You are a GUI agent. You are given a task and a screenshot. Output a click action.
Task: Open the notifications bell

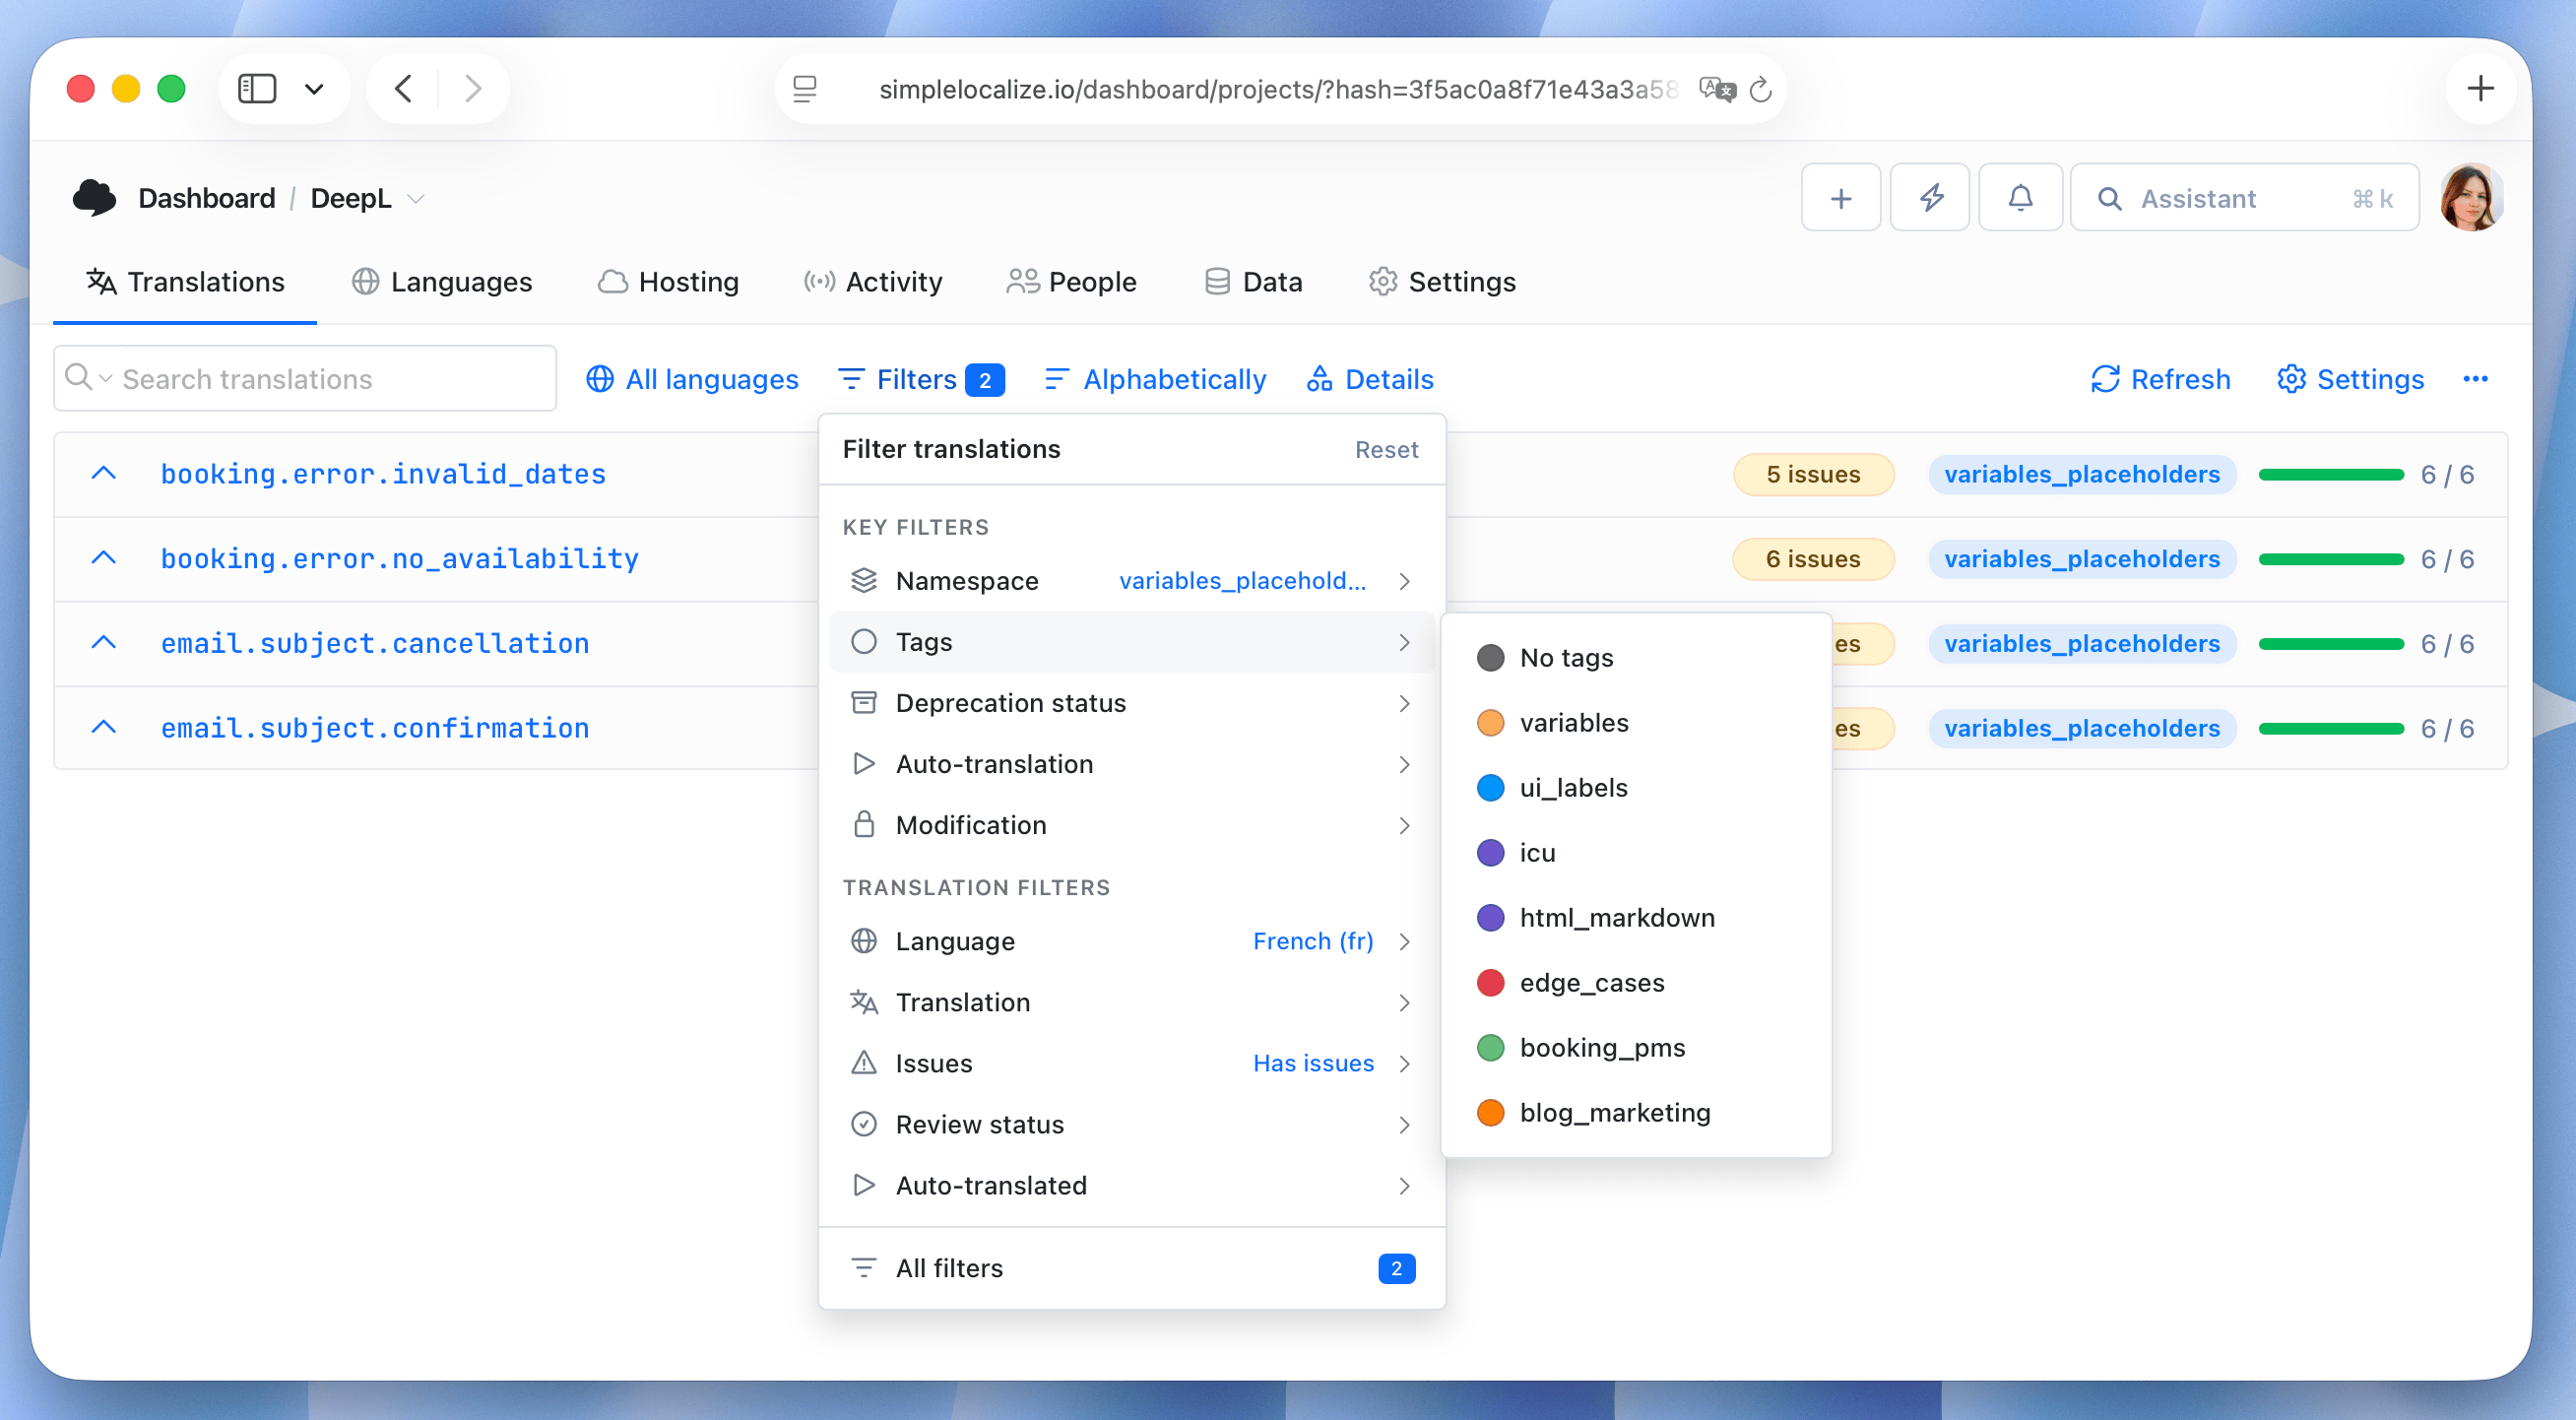[x=2020, y=197]
